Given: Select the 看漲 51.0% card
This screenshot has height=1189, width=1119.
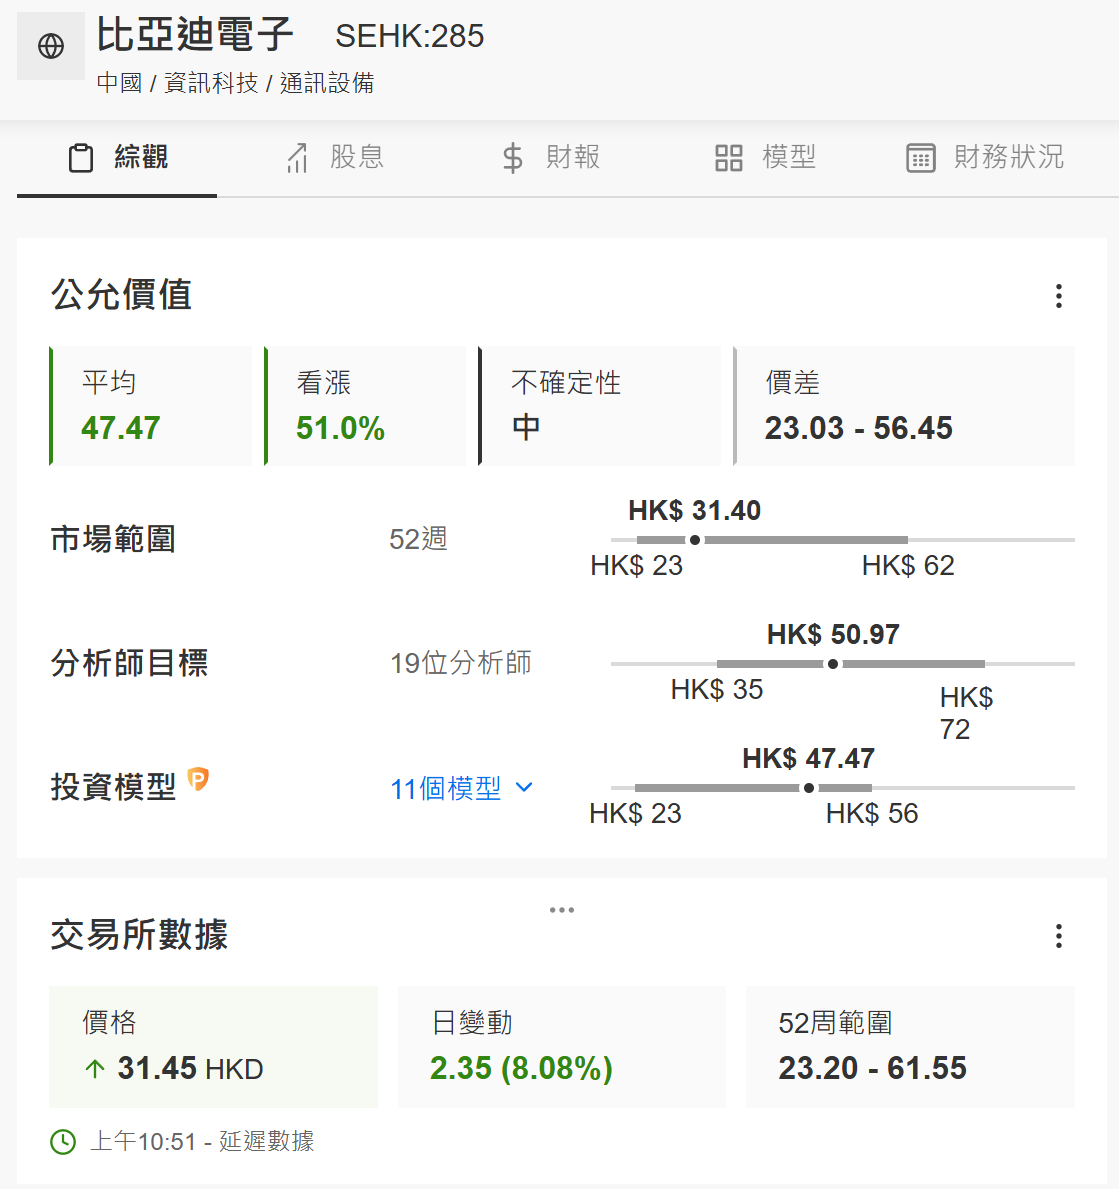Looking at the screenshot, I should coord(365,406).
